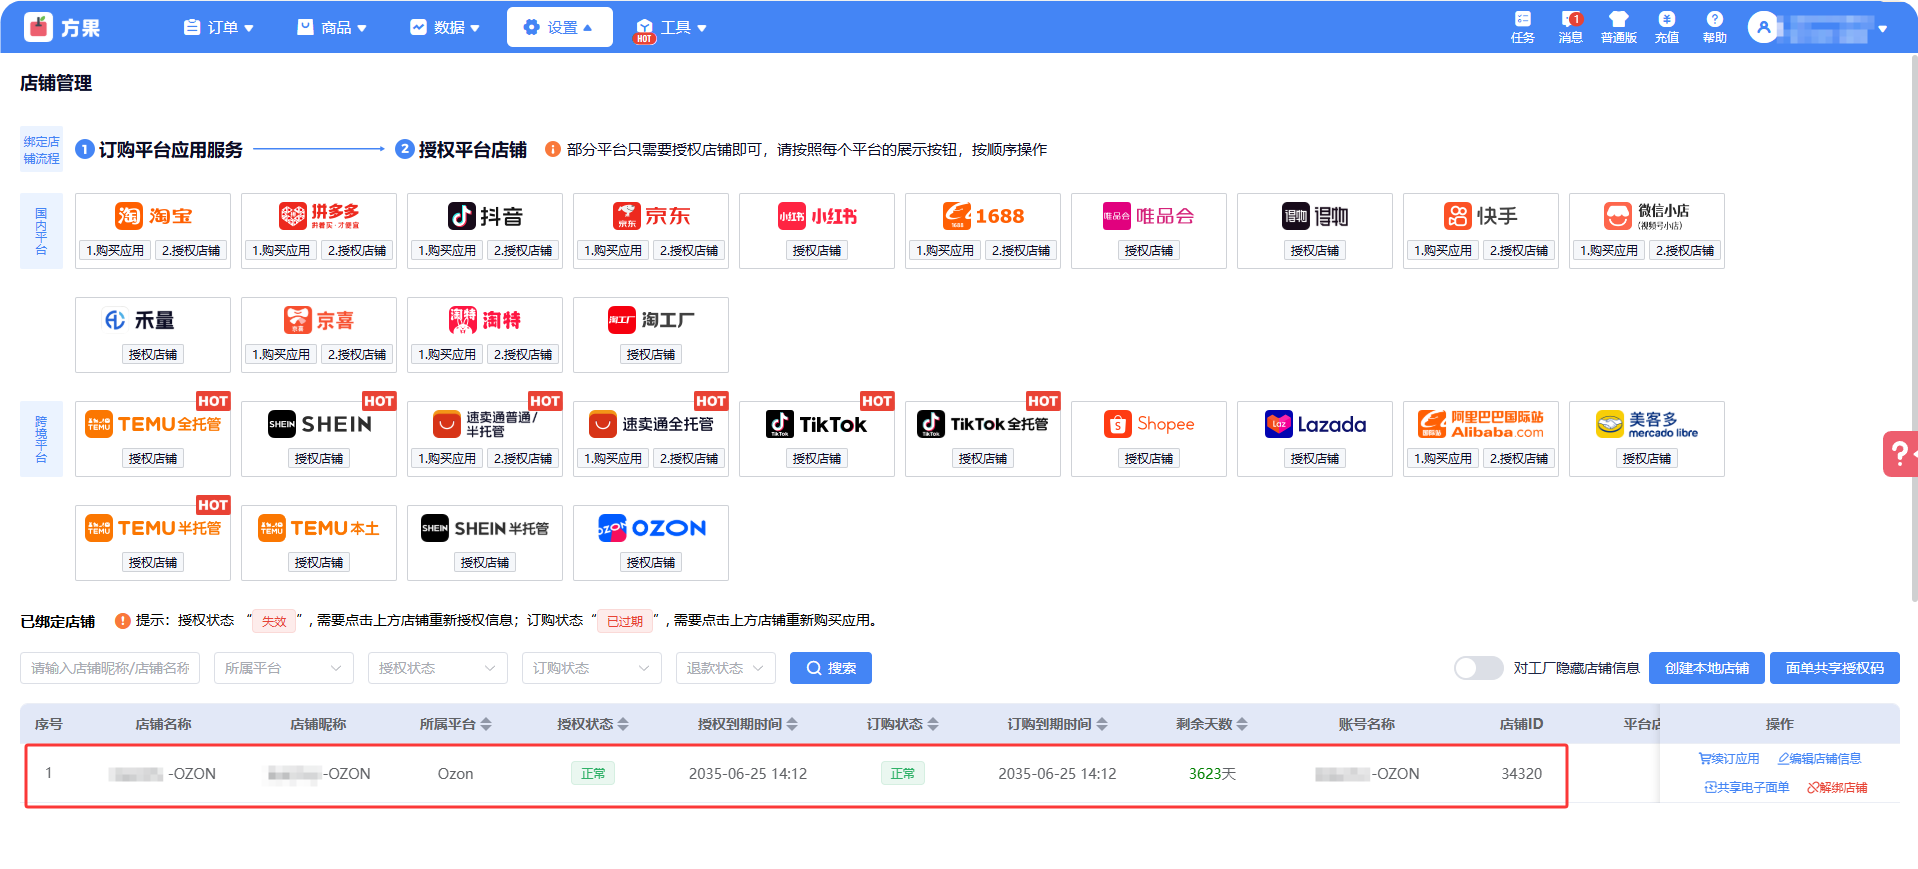Toggle 对工厂隐藏店铺信息 switch
The image size is (1918, 869).
coord(1478,668)
